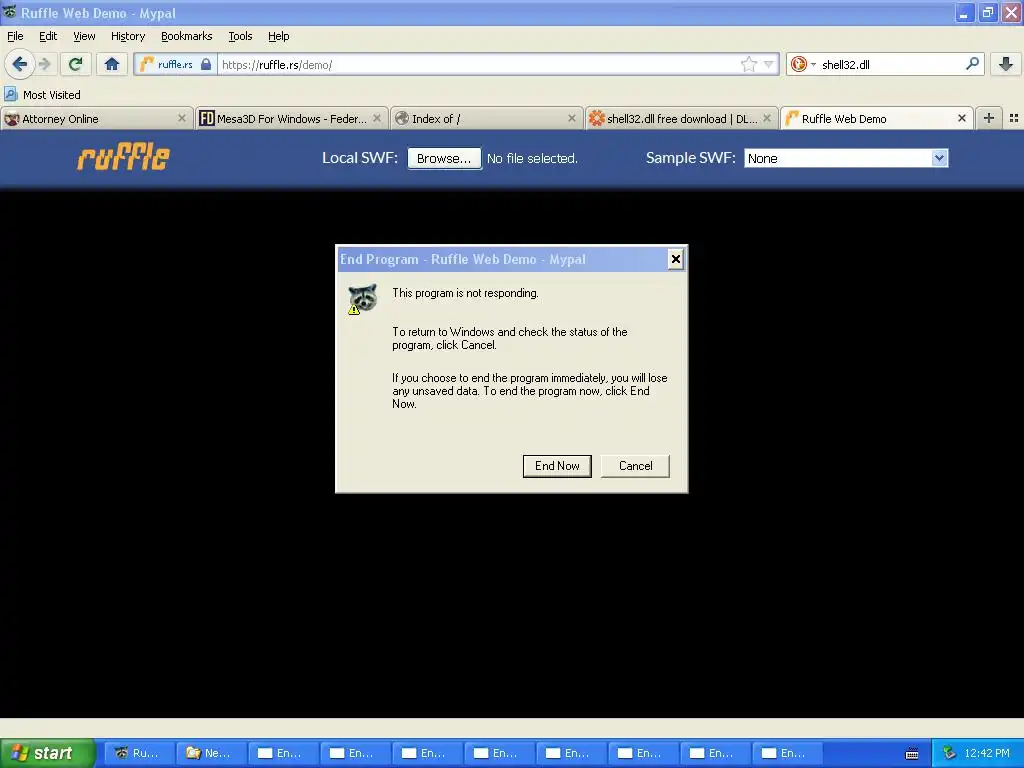Open the View menu
The height and width of the screenshot is (768, 1024).
point(84,36)
